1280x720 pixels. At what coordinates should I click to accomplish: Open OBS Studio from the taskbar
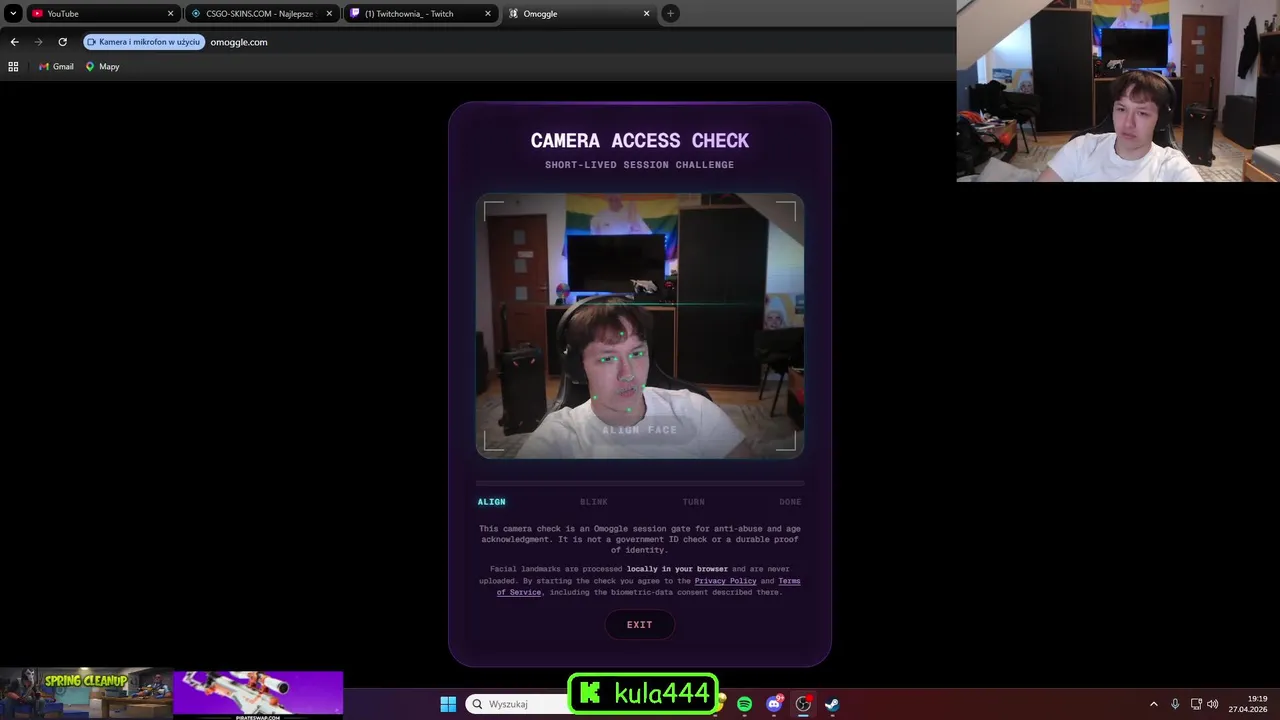(x=803, y=704)
